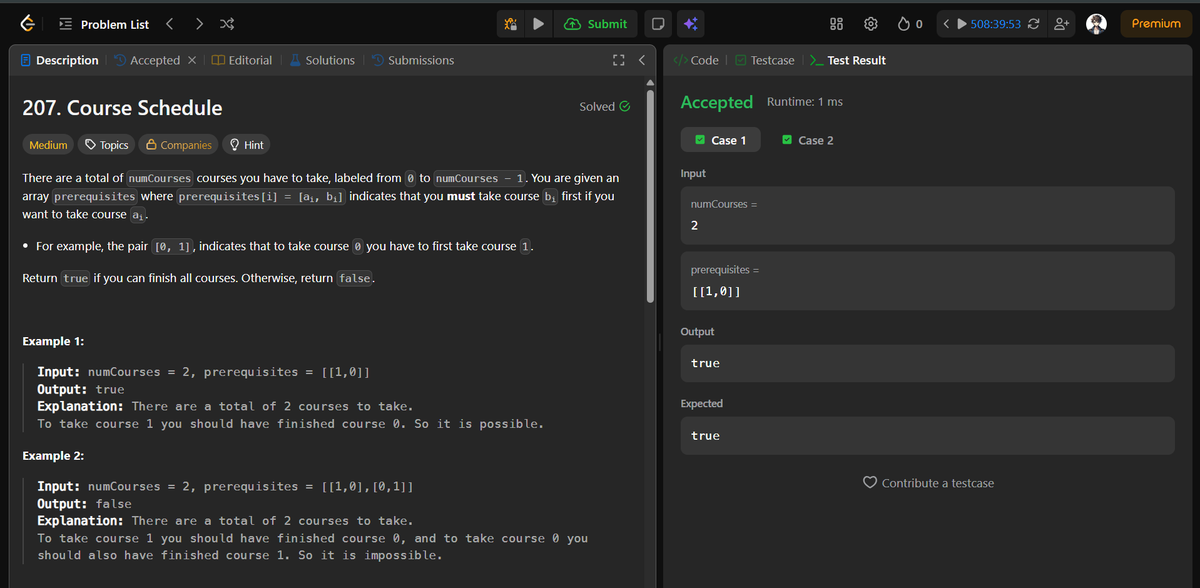This screenshot has height=588, width=1200.
Task: Click the 'Runtime: 1 ms' text
Action: (804, 102)
